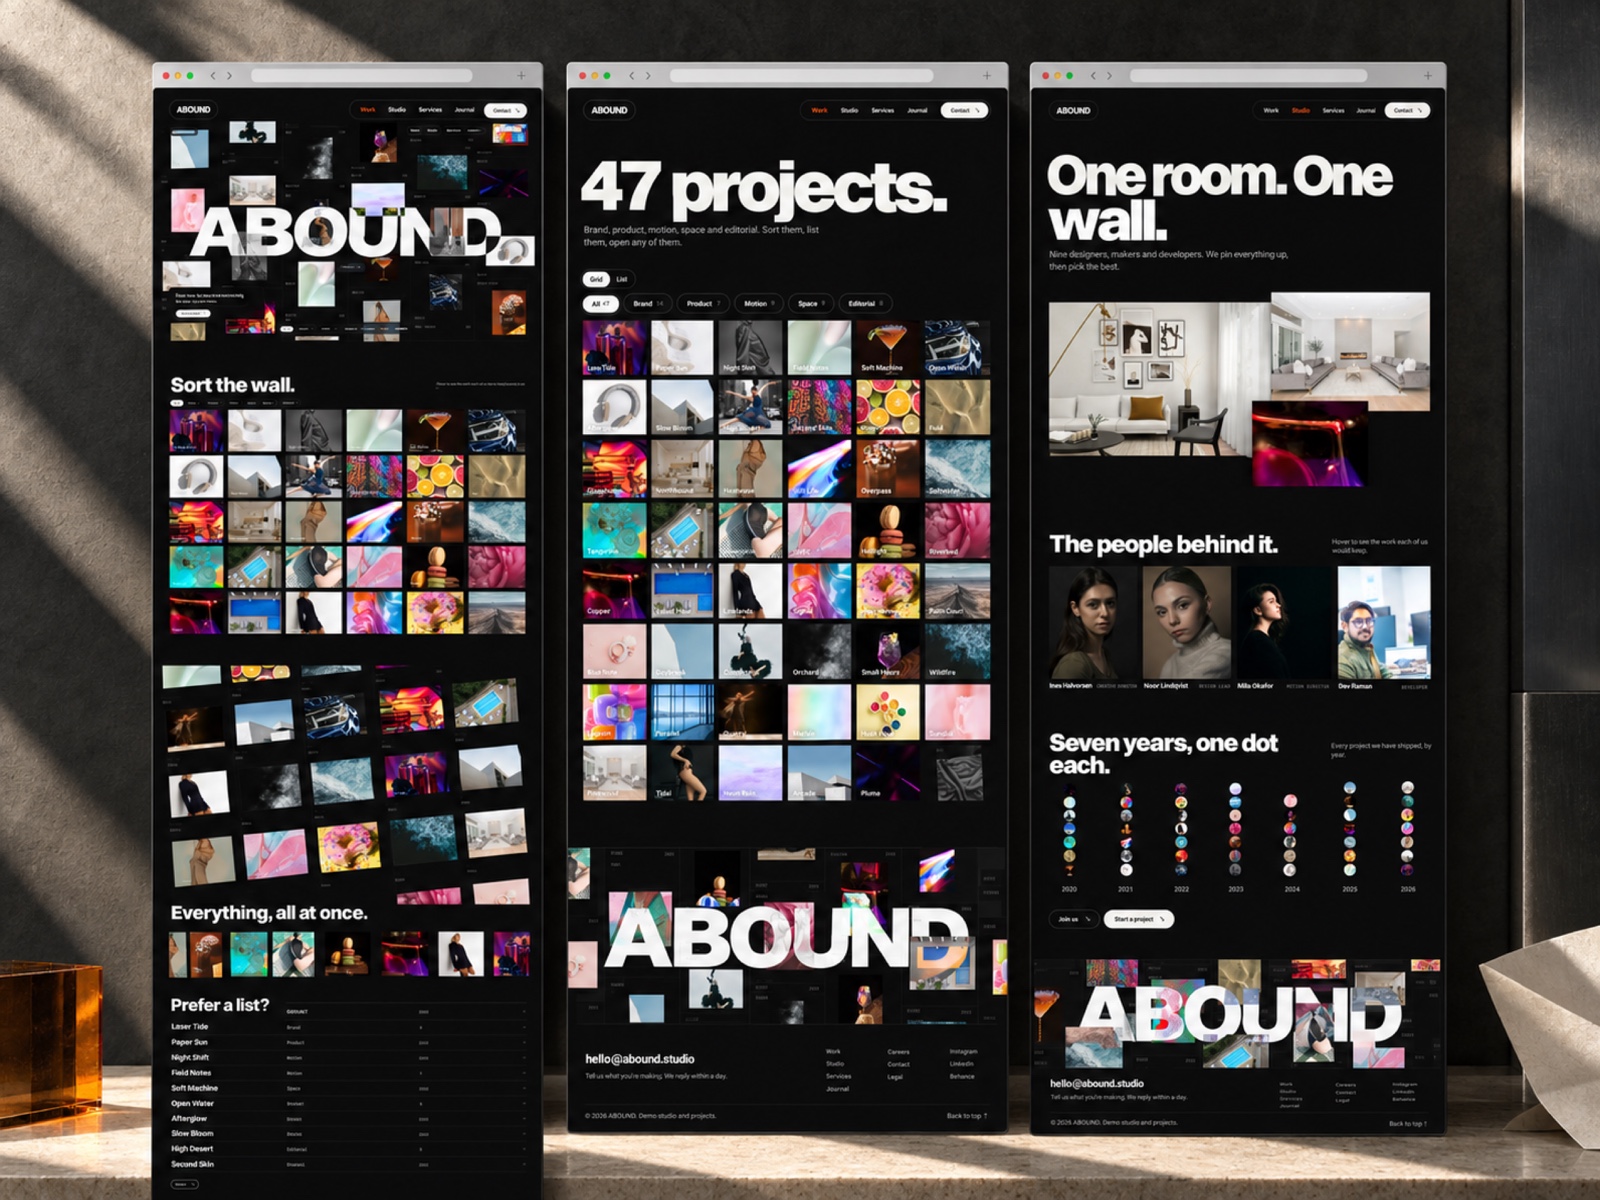Go back in the right browser window
The image size is (1600, 1200).
coord(1093,76)
